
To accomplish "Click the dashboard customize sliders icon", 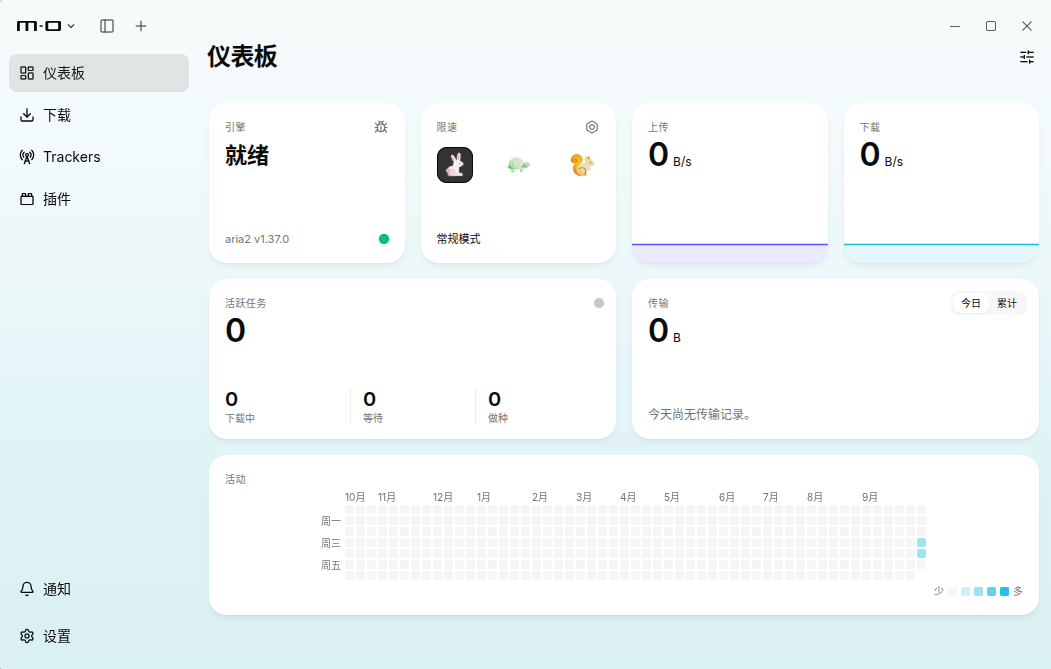I will pos(1027,57).
